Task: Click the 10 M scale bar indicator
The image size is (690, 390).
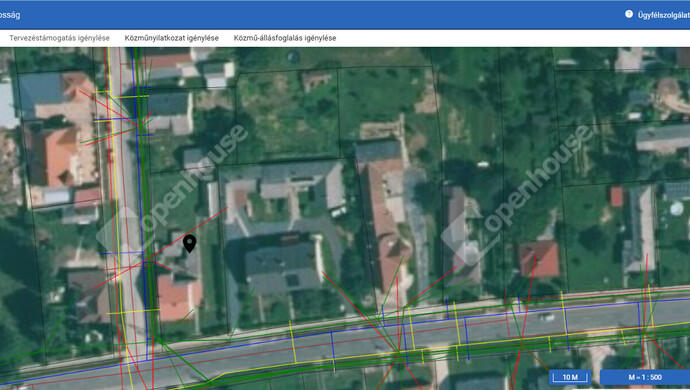Action: pyautogui.click(x=570, y=377)
